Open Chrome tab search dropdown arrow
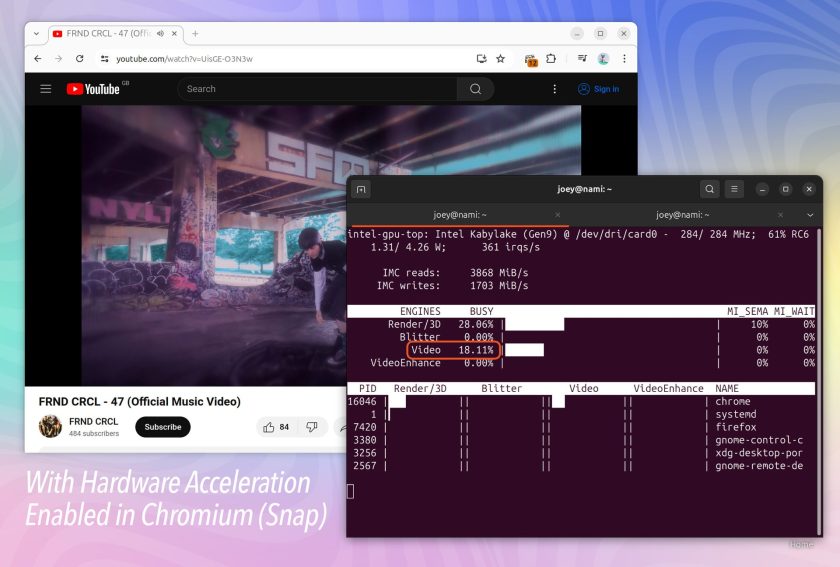The image size is (840, 567). click(36, 34)
